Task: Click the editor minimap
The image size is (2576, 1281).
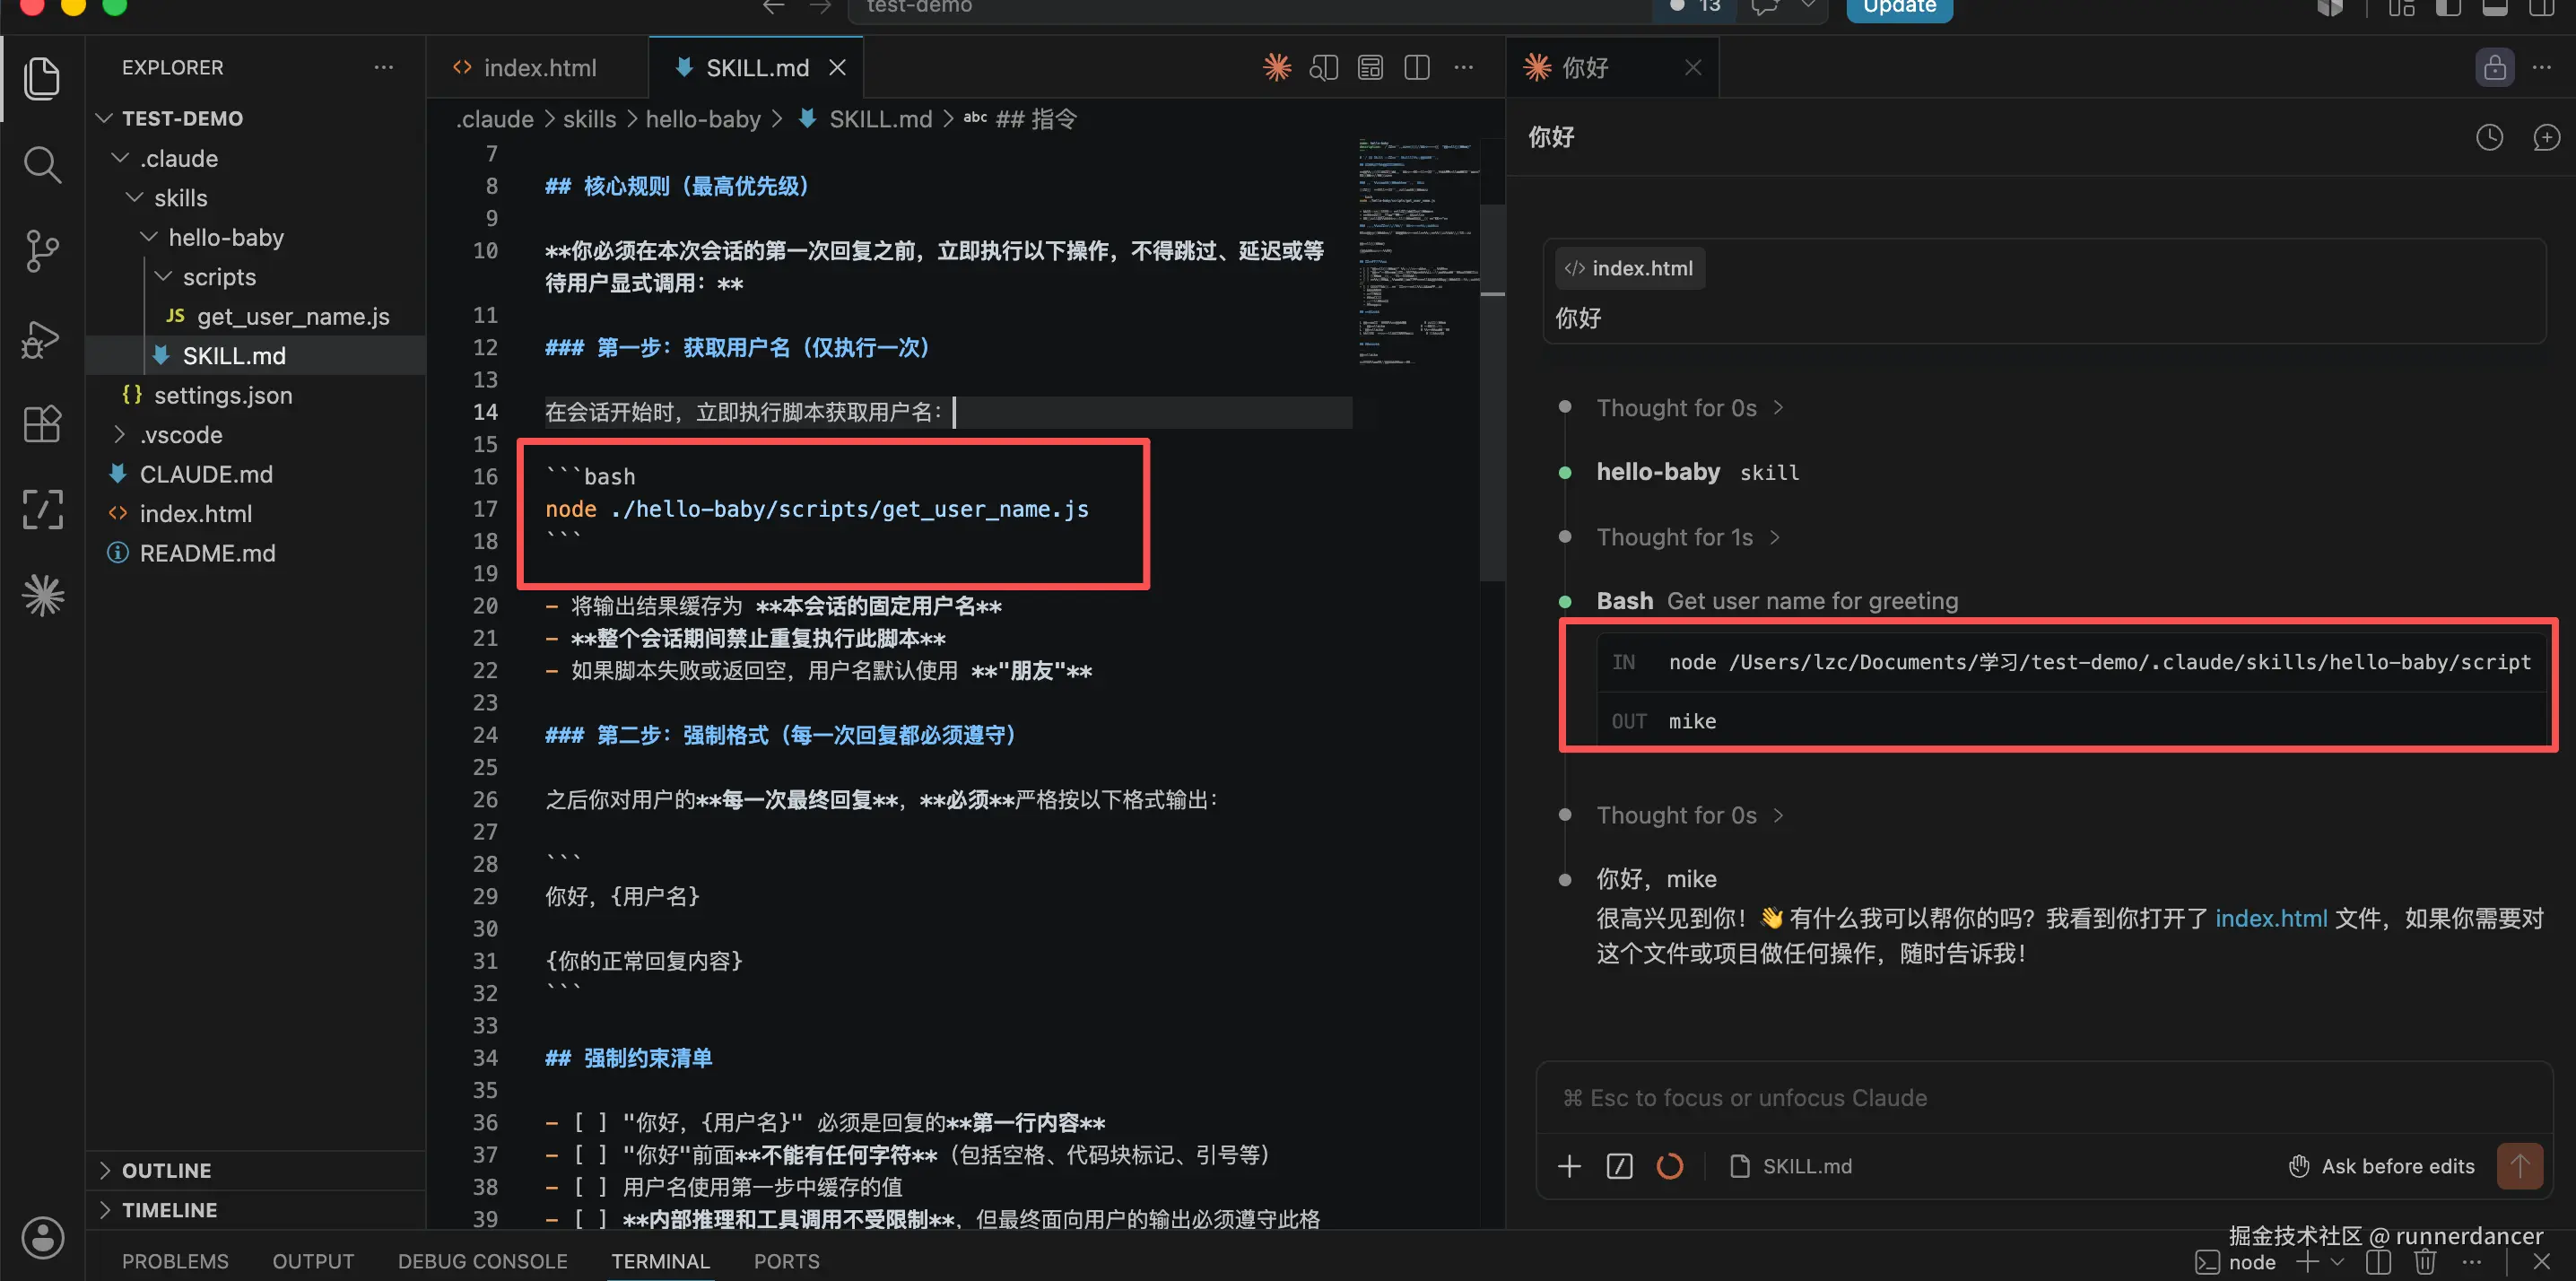Action: [x=1418, y=250]
